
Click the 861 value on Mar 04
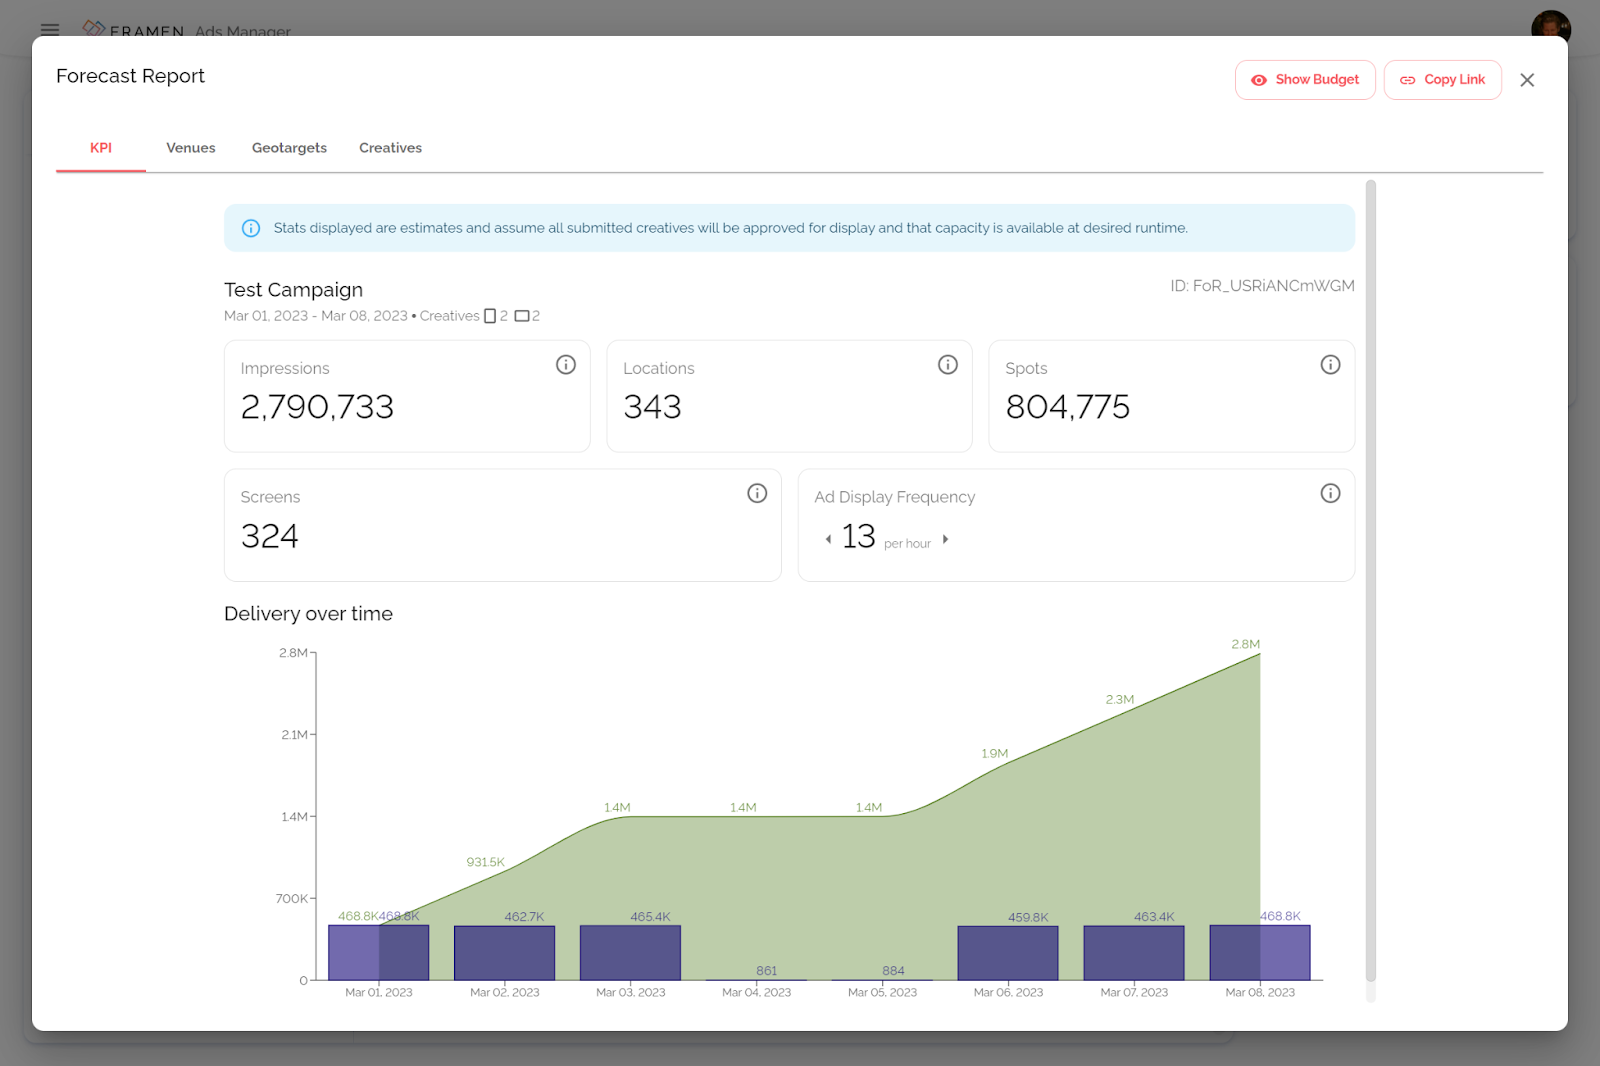coord(766,971)
